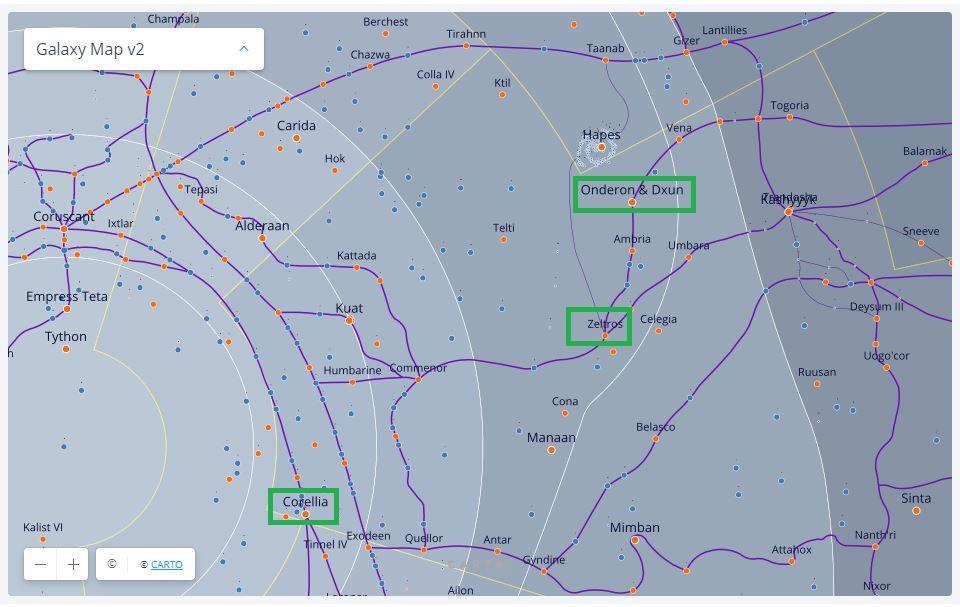Screen dimensions: 960x607
Task: Click the Chazwa planet label
Action: click(370, 55)
